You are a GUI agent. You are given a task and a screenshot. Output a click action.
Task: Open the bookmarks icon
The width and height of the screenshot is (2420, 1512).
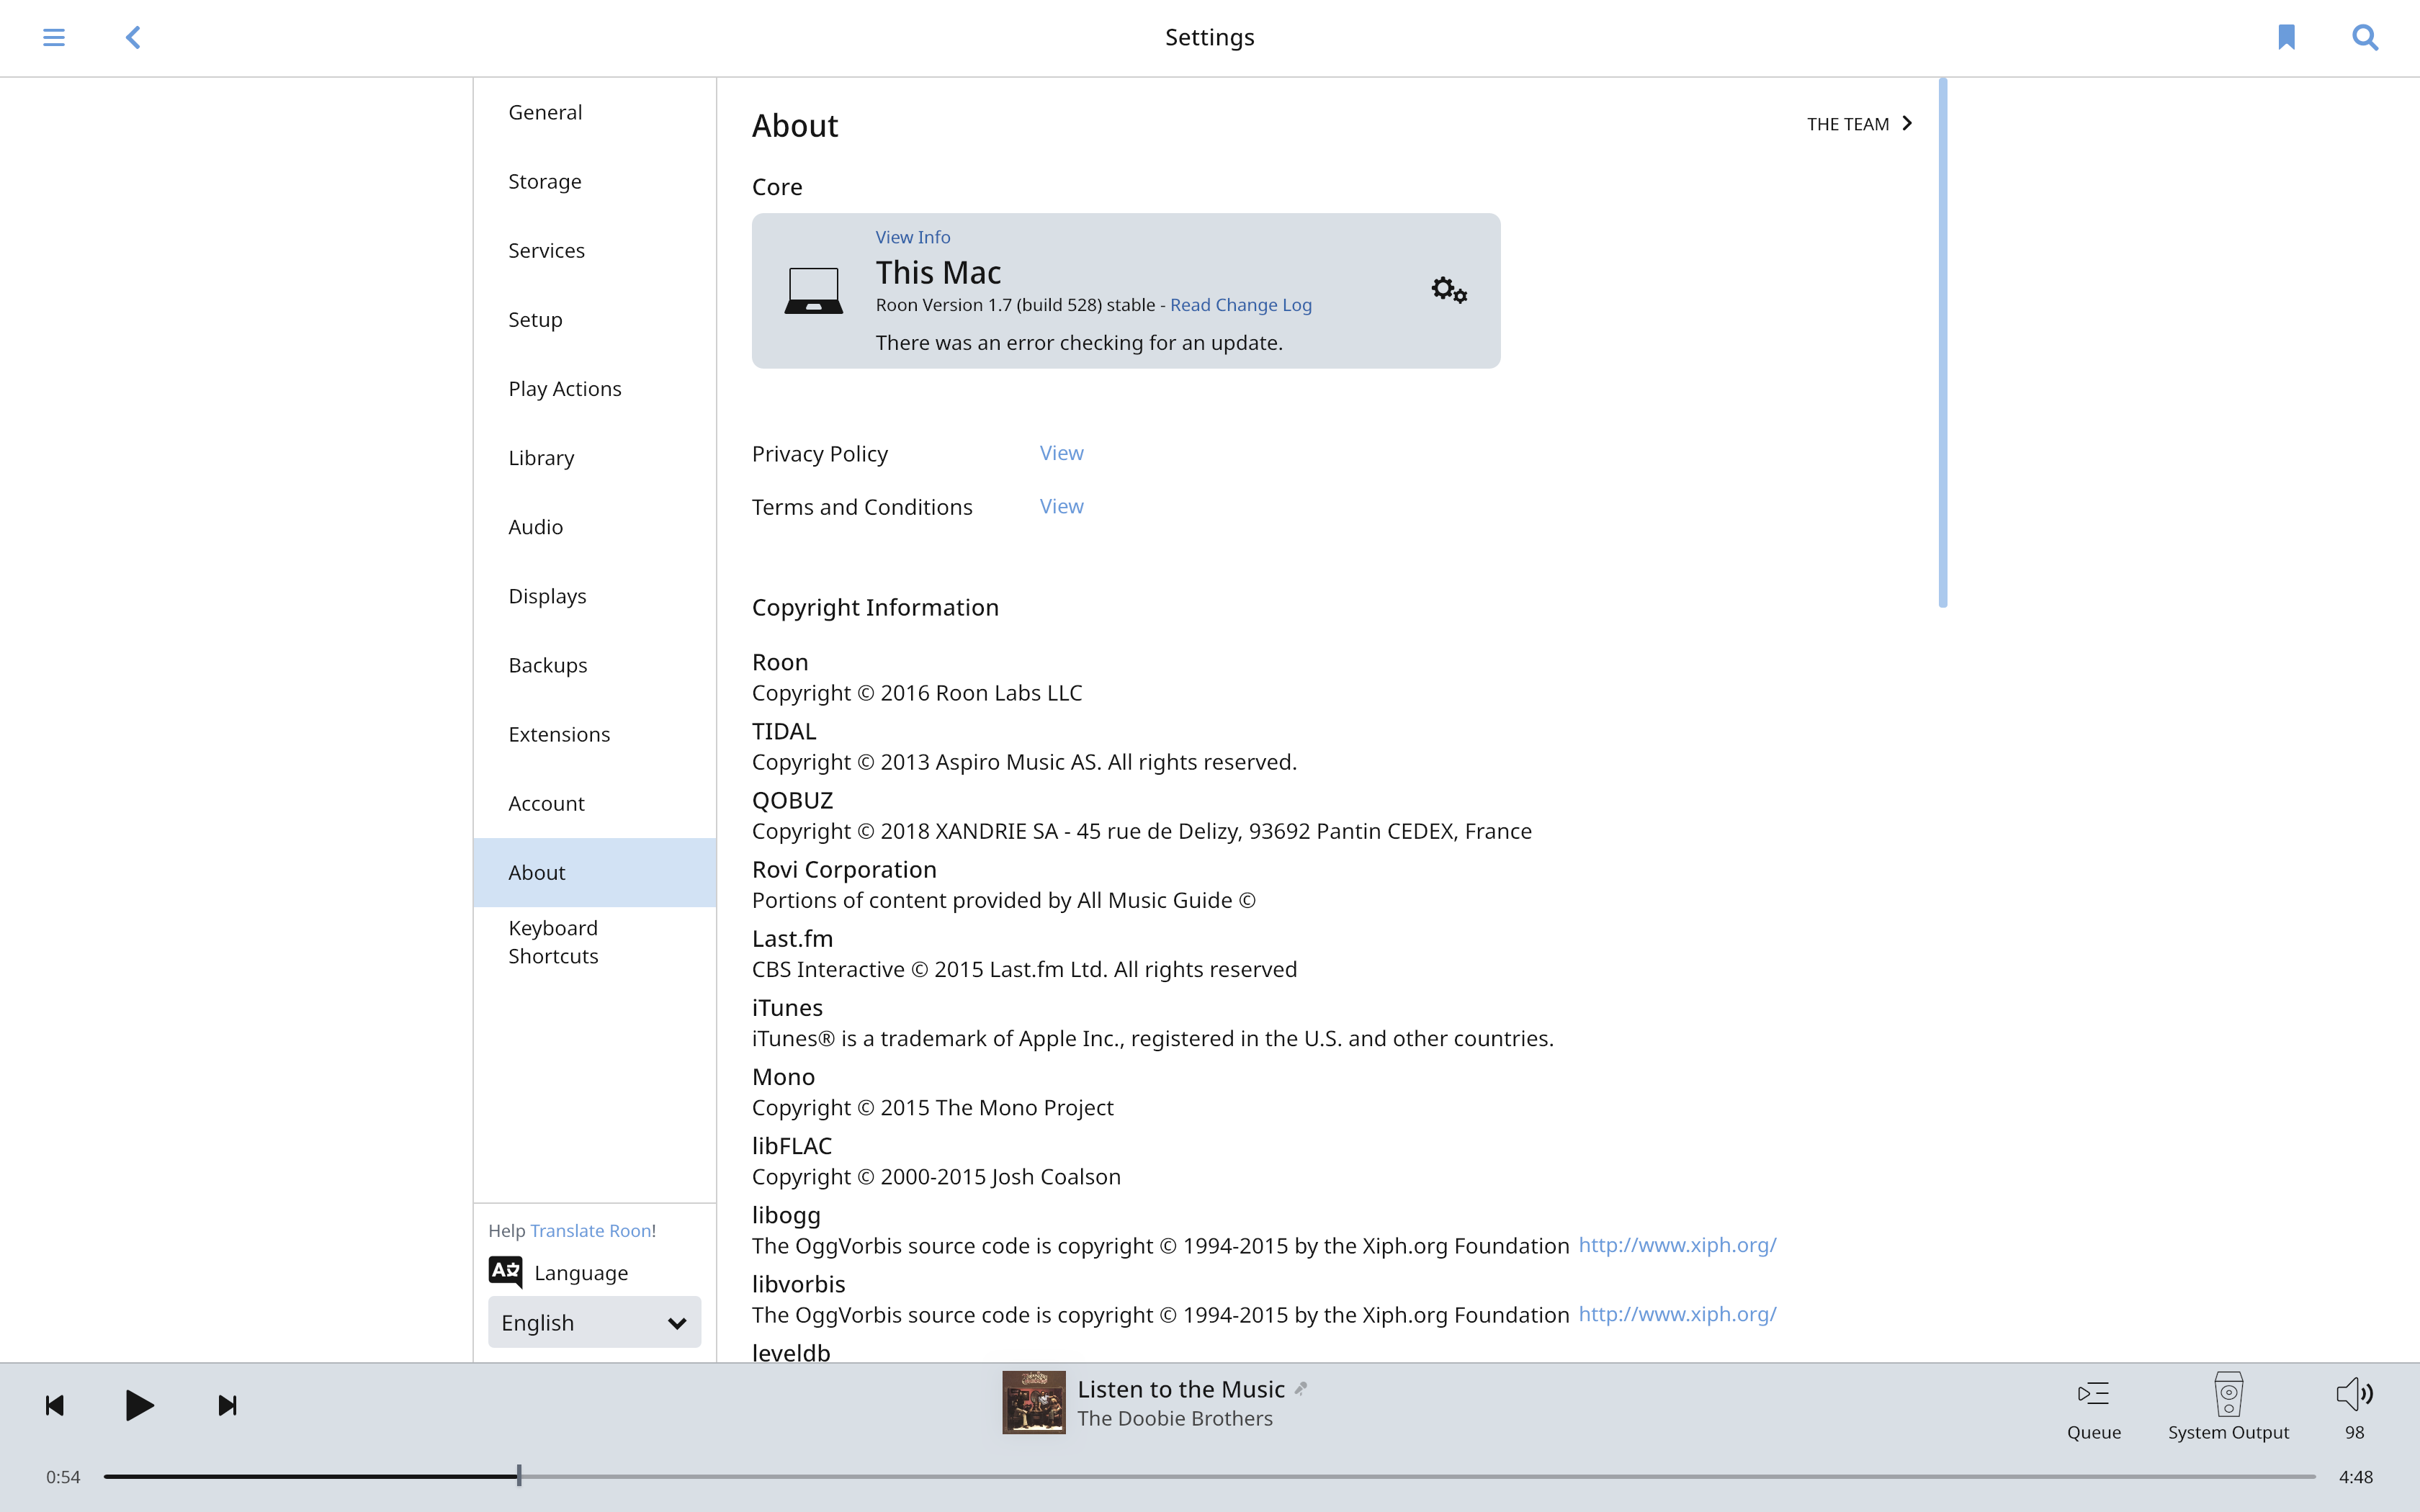coord(2286,37)
